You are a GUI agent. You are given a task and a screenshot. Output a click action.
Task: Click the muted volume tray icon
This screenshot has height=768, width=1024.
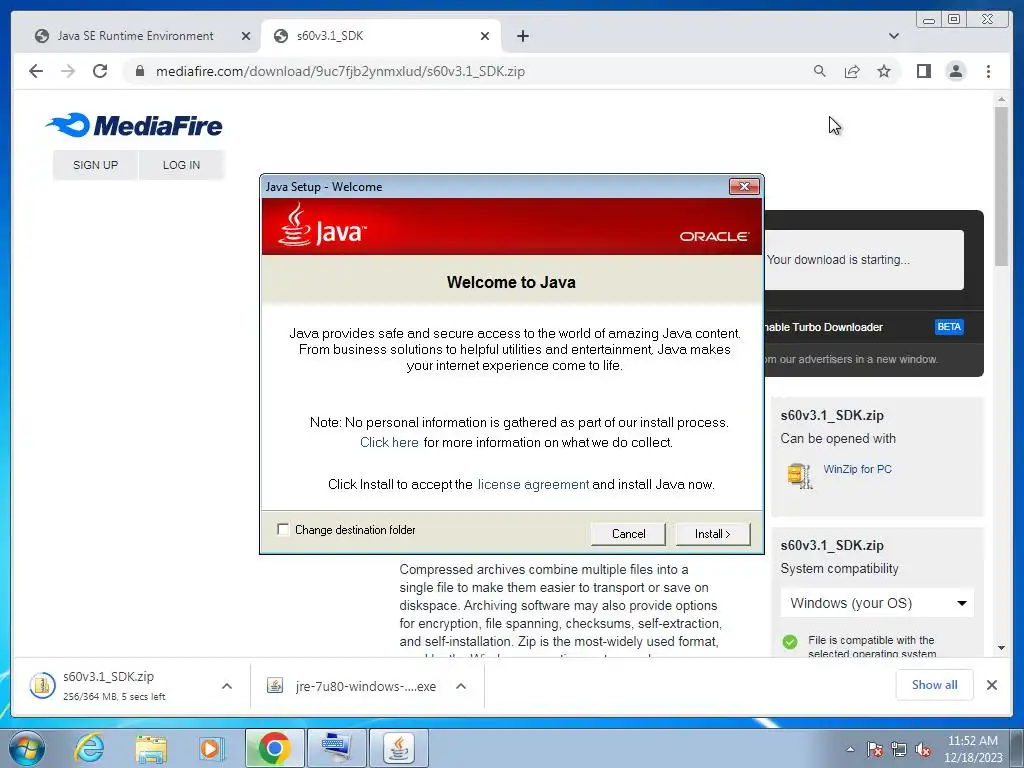[923, 750]
